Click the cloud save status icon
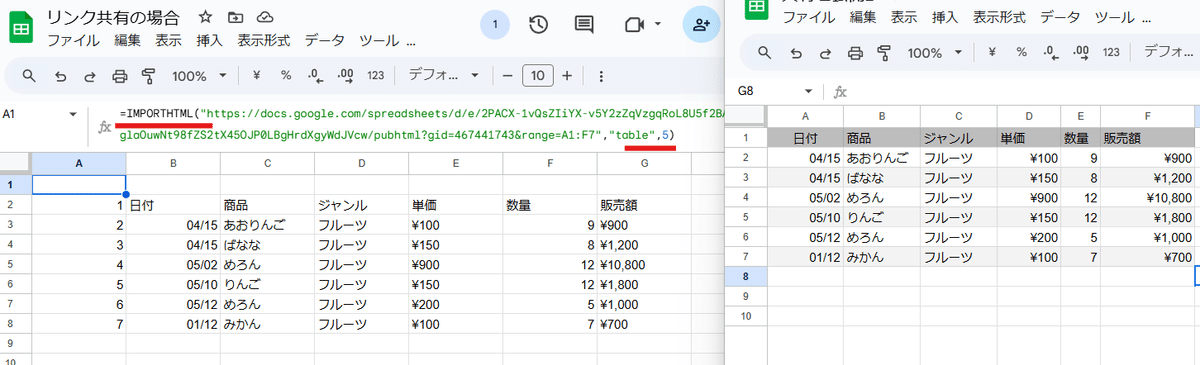 (265, 18)
